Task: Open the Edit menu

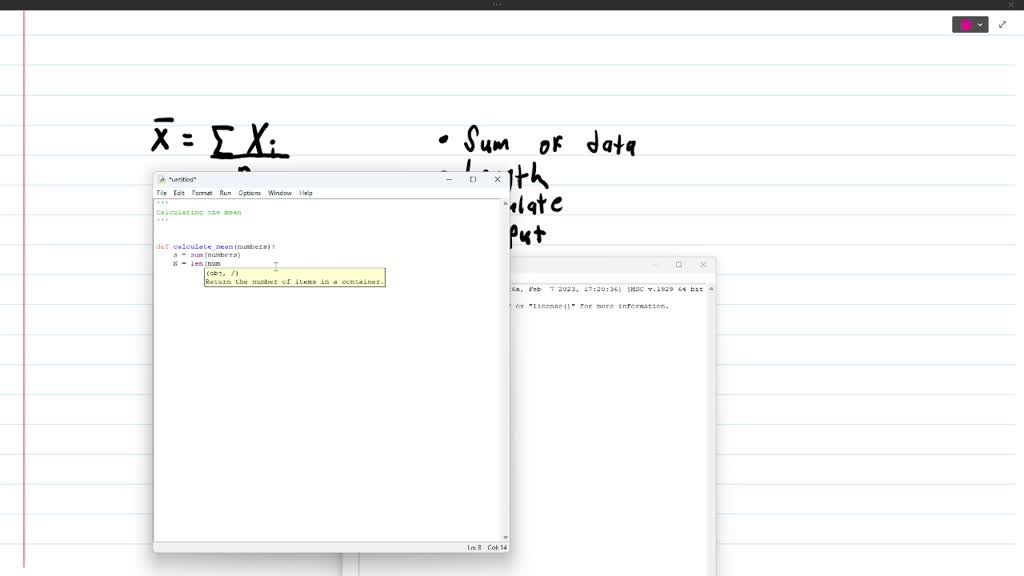Action: point(179,193)
